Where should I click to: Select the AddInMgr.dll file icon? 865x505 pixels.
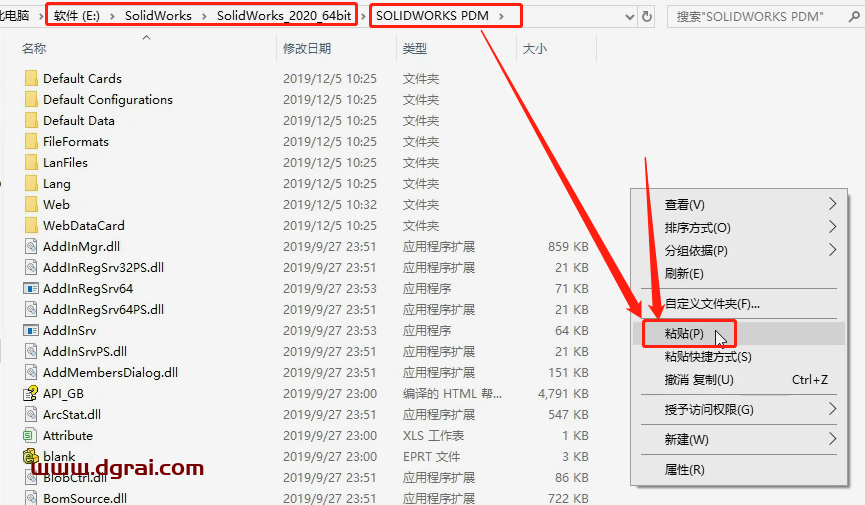31,246
